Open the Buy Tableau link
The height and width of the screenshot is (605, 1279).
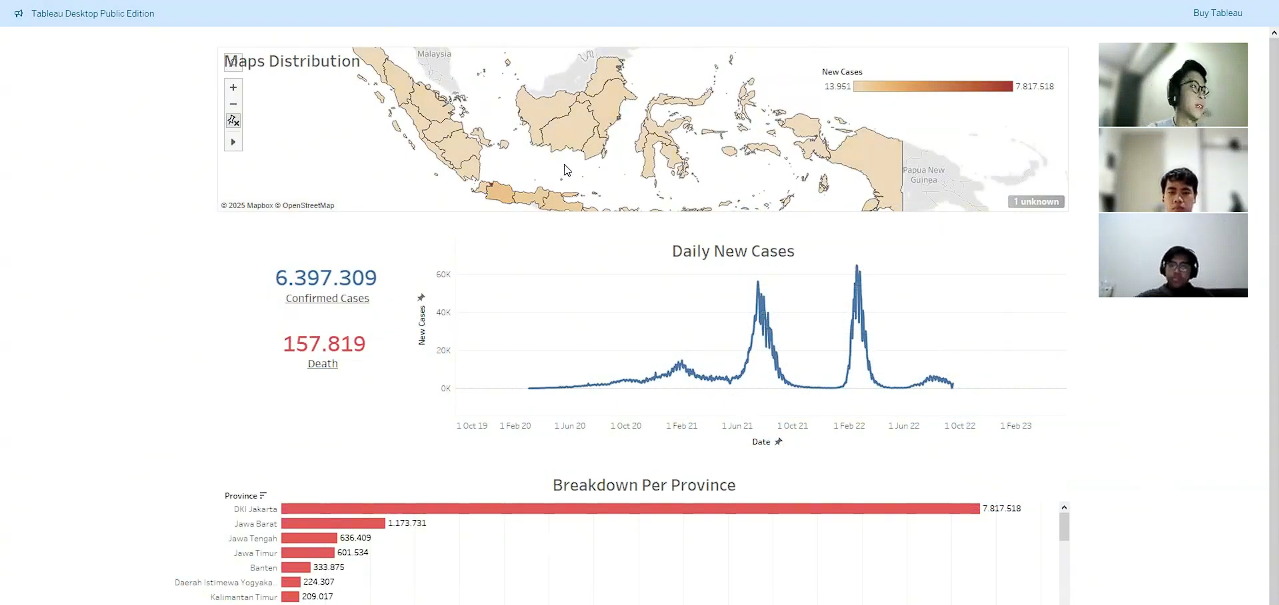coord(1217,13)
